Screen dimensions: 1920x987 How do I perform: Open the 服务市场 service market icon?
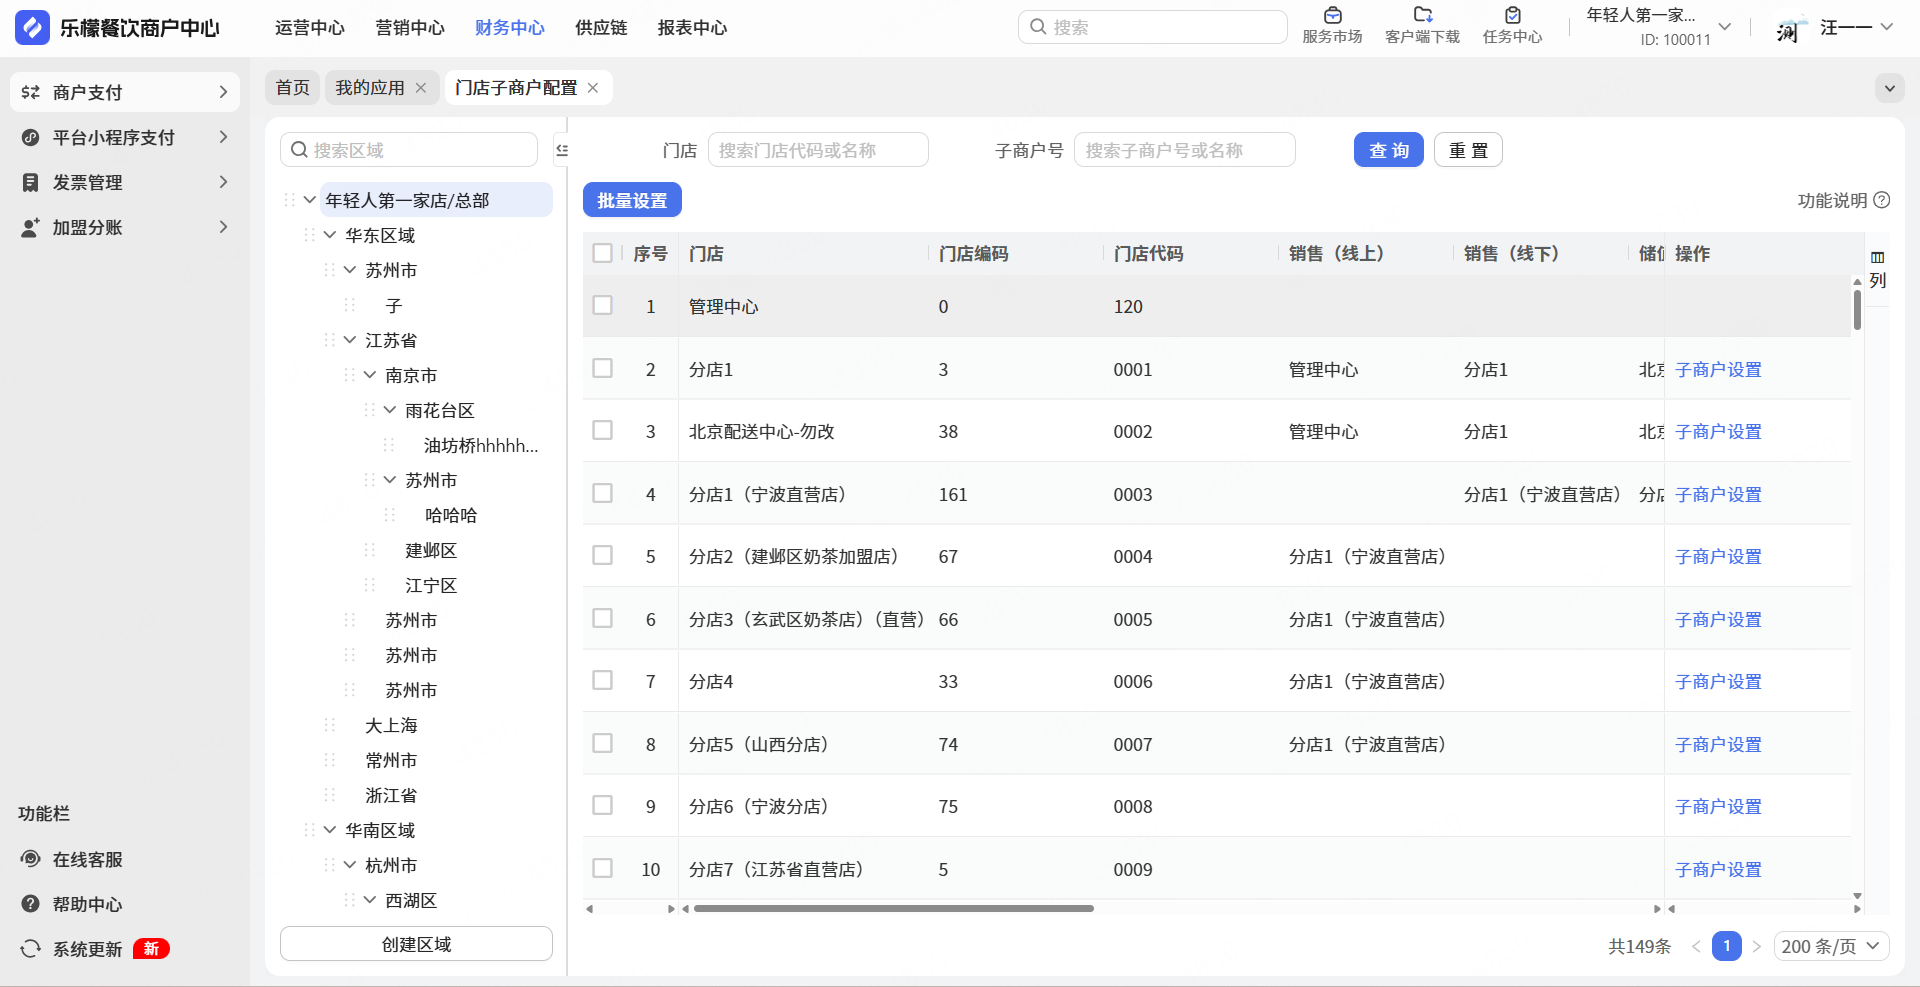click(x=1332, y=16)
